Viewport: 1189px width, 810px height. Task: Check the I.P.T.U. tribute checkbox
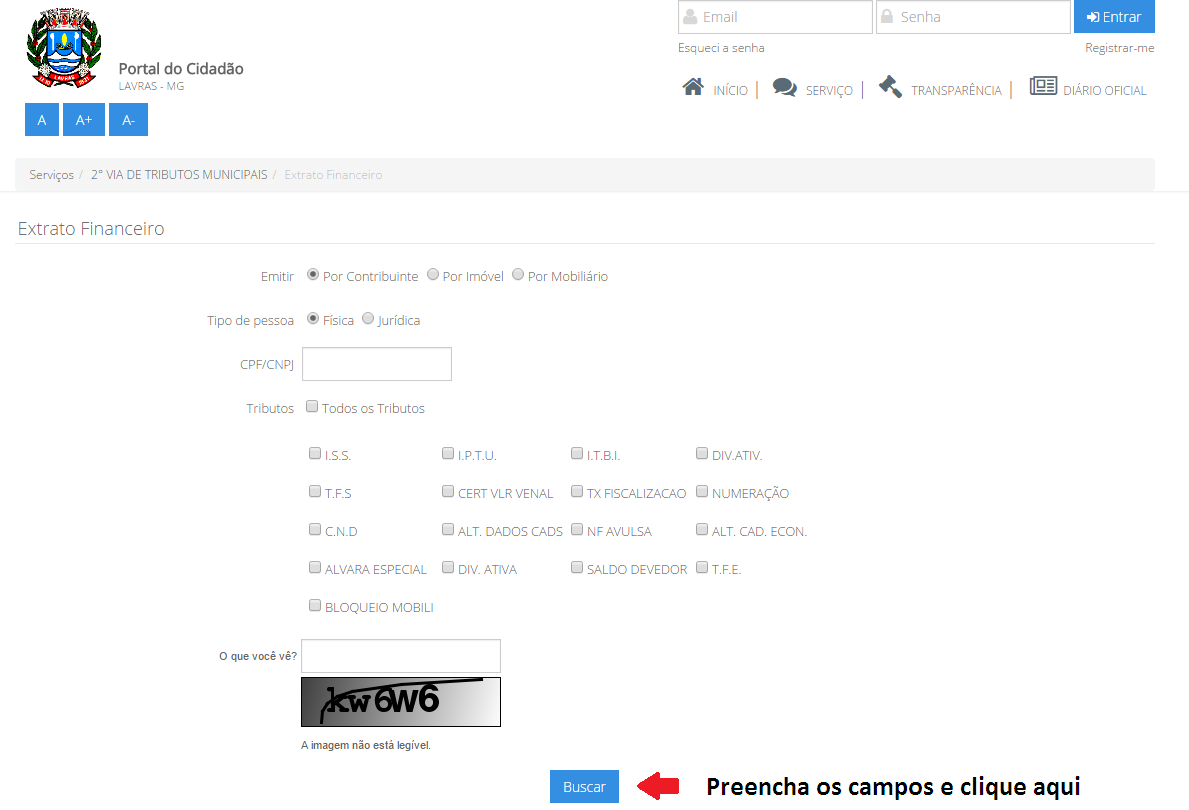448,453
